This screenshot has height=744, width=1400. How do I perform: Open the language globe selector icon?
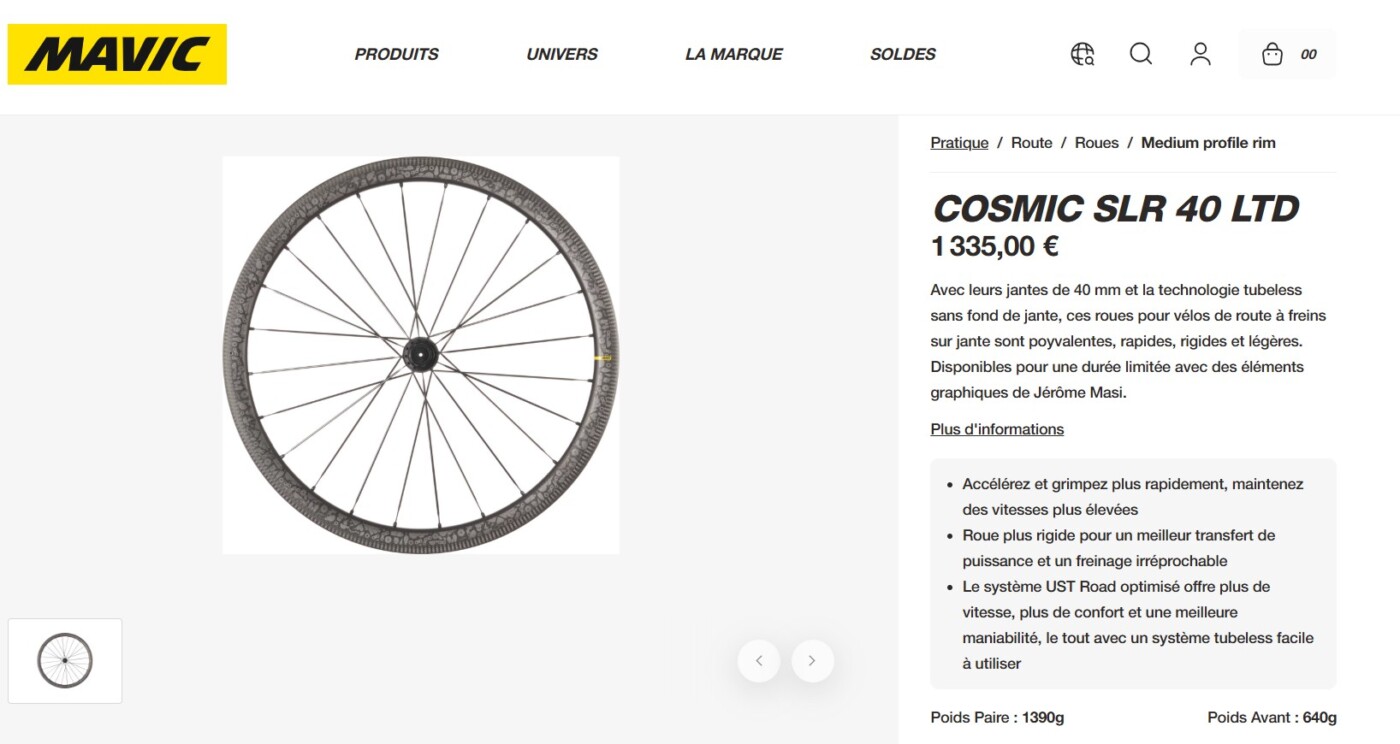[x=1082, y=54]
